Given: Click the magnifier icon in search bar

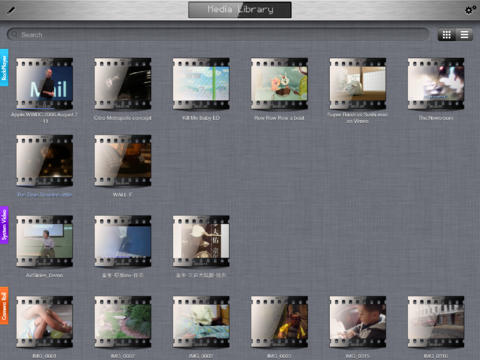Looking at the screenshot, I should pyautogui.click(x=14, y=34).
